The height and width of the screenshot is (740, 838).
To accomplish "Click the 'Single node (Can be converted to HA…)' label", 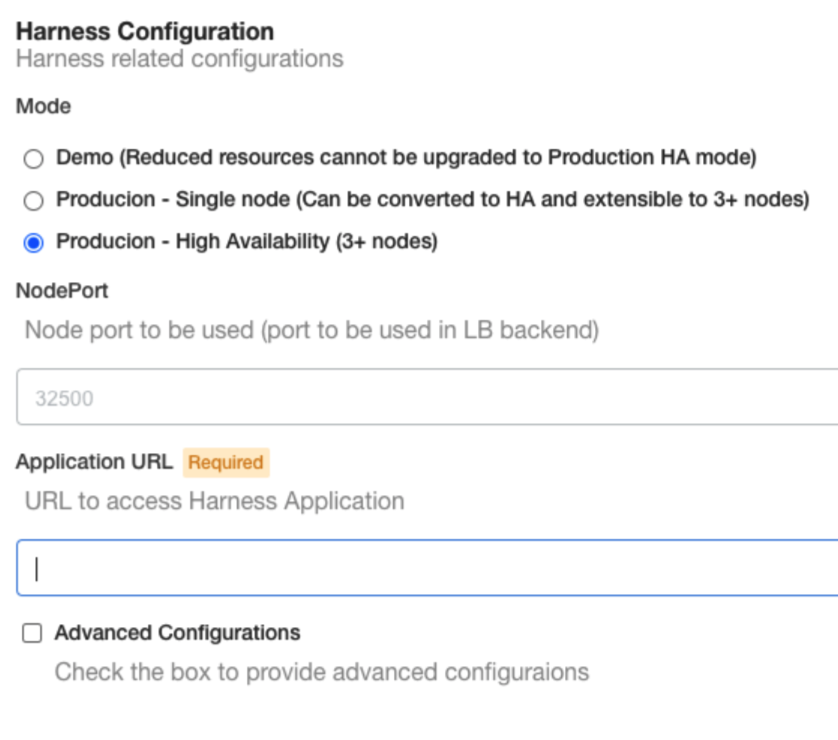I will 433,199.
